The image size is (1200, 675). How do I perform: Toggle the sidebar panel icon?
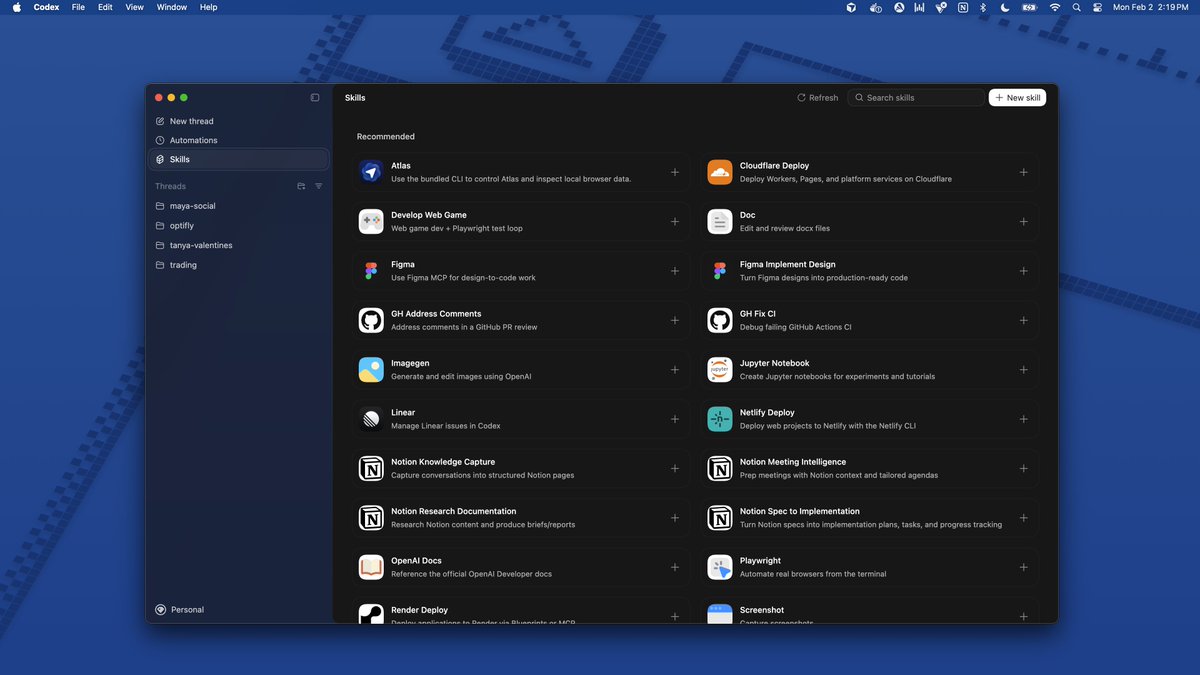(x=315, y=98)
